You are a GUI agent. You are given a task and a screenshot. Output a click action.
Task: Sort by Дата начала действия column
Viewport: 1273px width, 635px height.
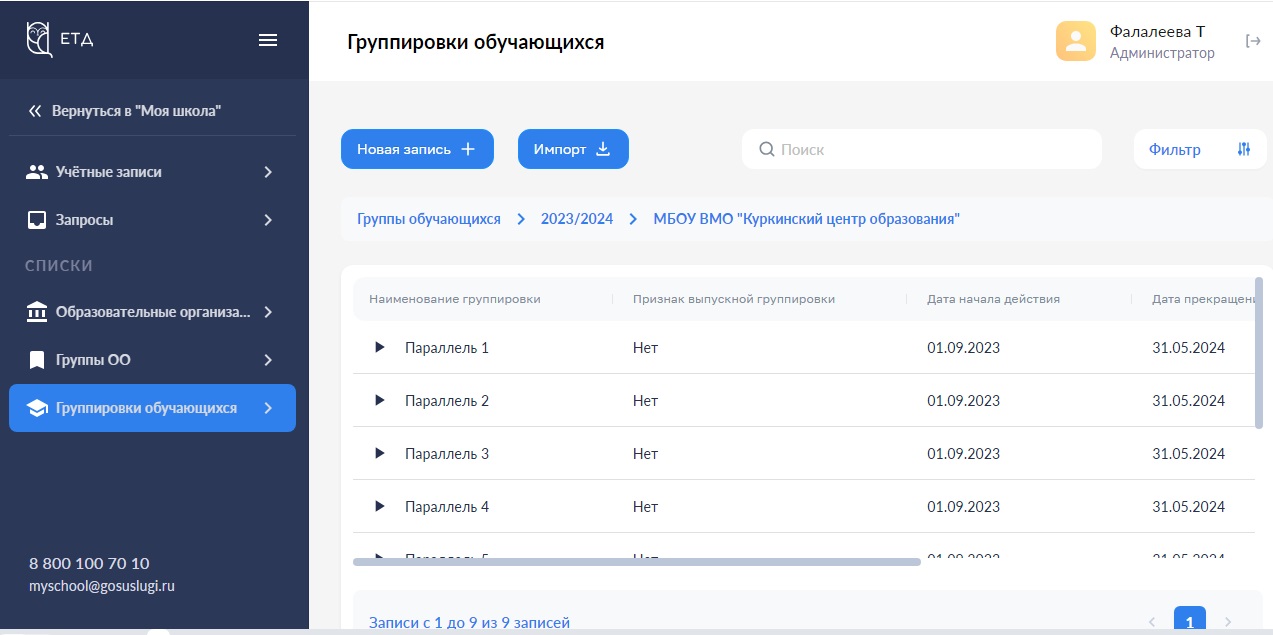pos(993,299)
